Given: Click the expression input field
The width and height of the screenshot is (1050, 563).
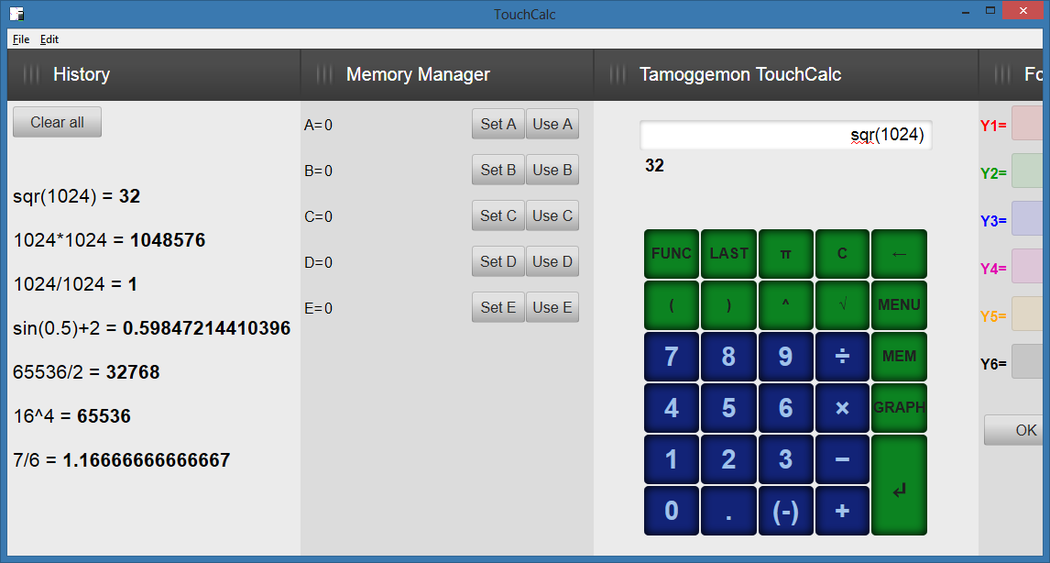Looking at the screenshot, I should [785, 135].
